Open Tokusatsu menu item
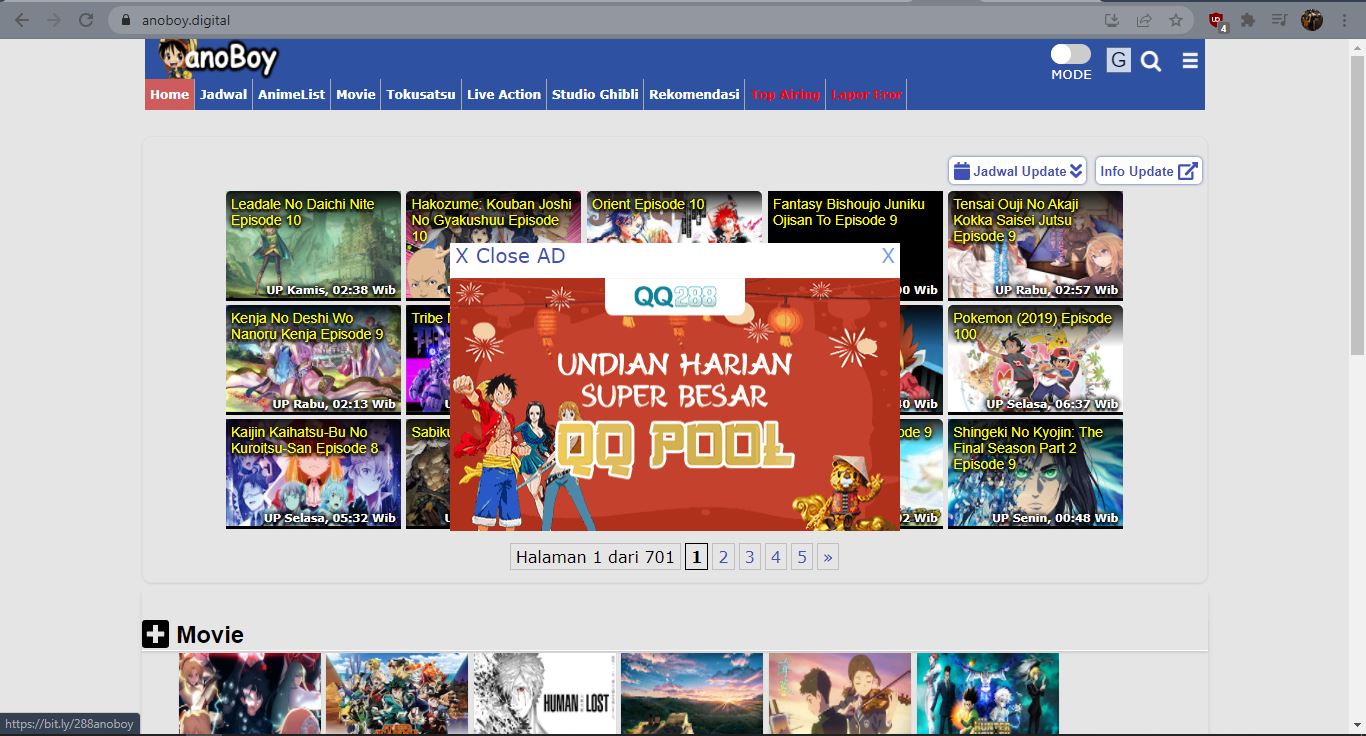The height and width of the screenshot is (736, 1366). coord(421,94)
